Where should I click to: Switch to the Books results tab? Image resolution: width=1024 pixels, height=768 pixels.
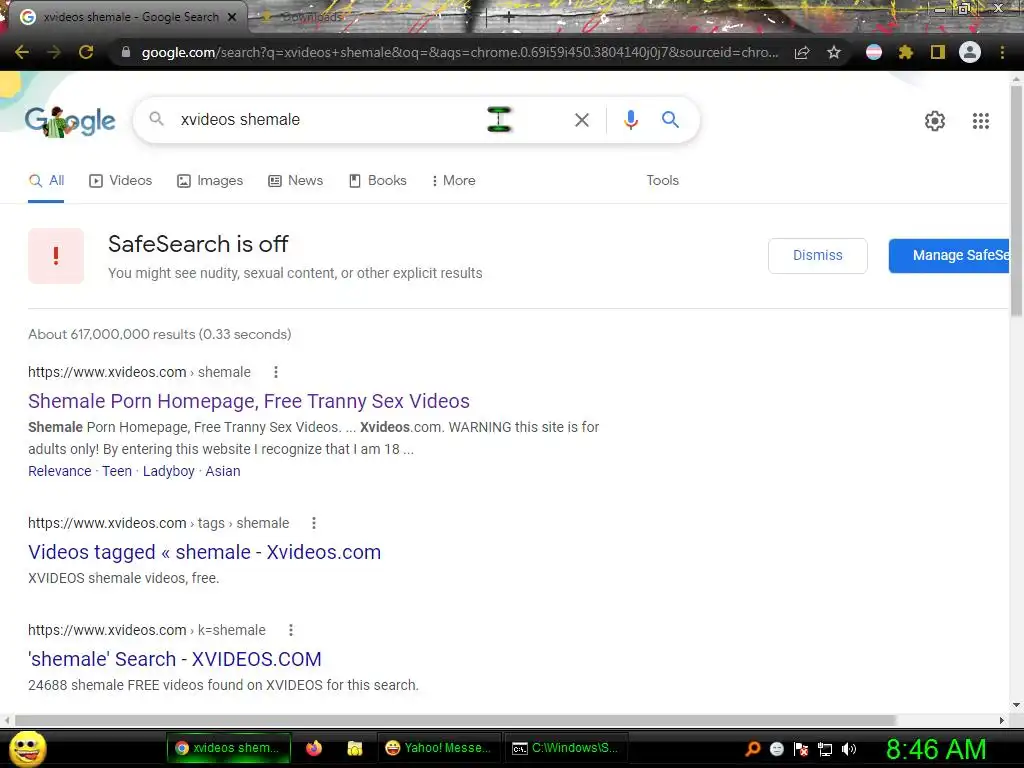click(x=378, y=180)
